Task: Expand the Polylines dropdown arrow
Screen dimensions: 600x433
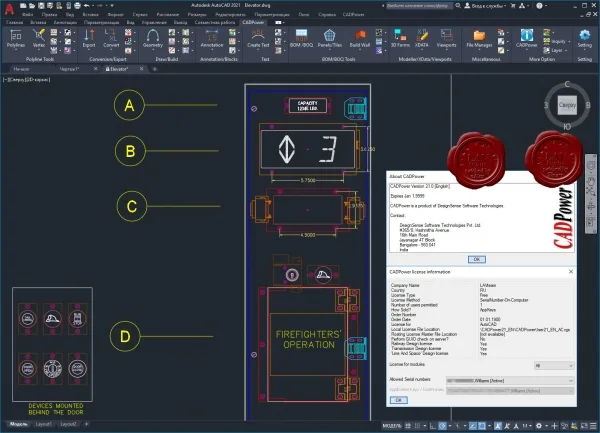Action: (16, 49)
